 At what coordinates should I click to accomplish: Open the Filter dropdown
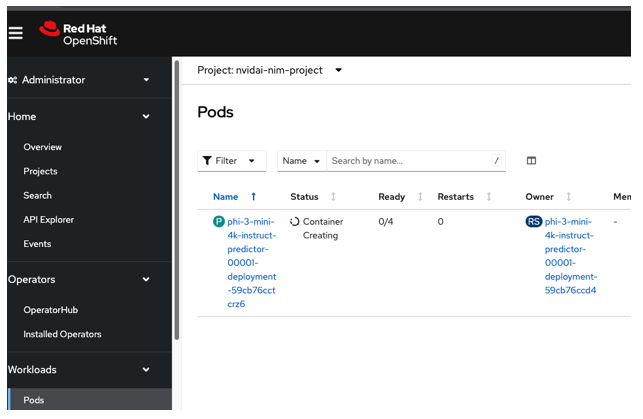click(x=231, y=161)
